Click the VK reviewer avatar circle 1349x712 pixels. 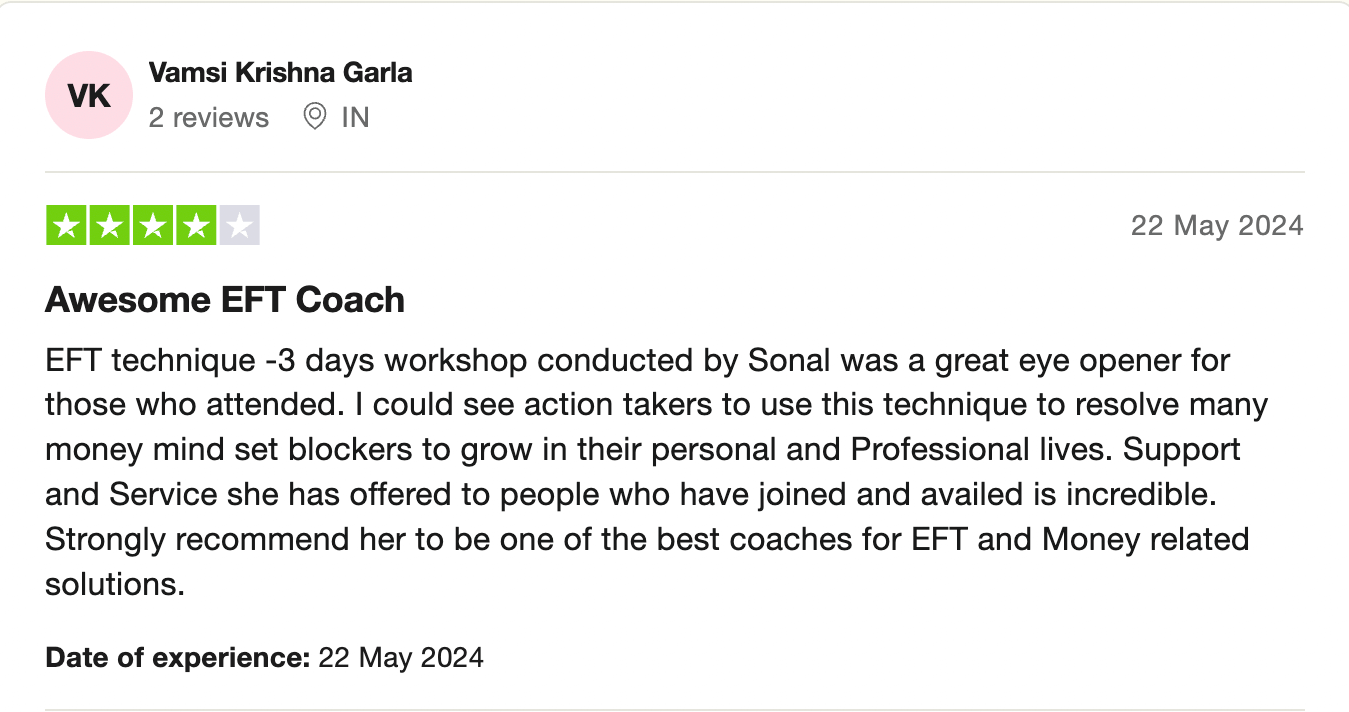pyautogui.click(x=88, y=95)
